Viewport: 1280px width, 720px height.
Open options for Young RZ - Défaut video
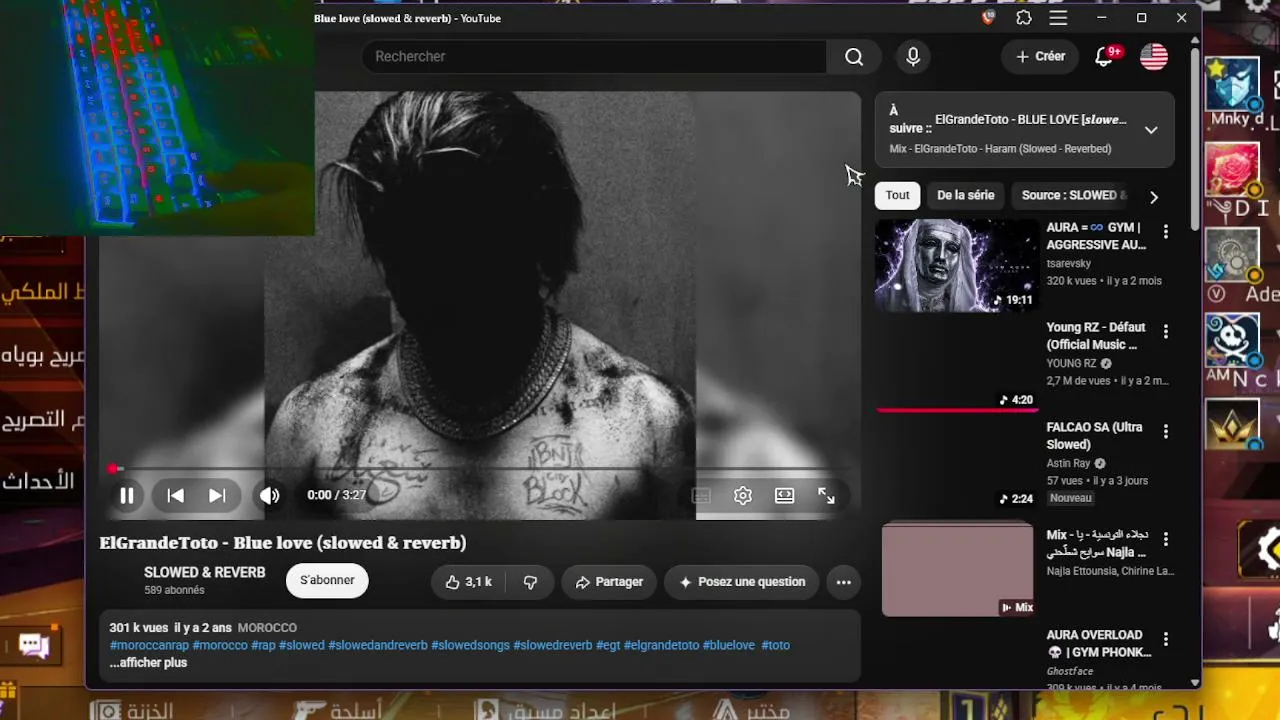(1165, 331)
